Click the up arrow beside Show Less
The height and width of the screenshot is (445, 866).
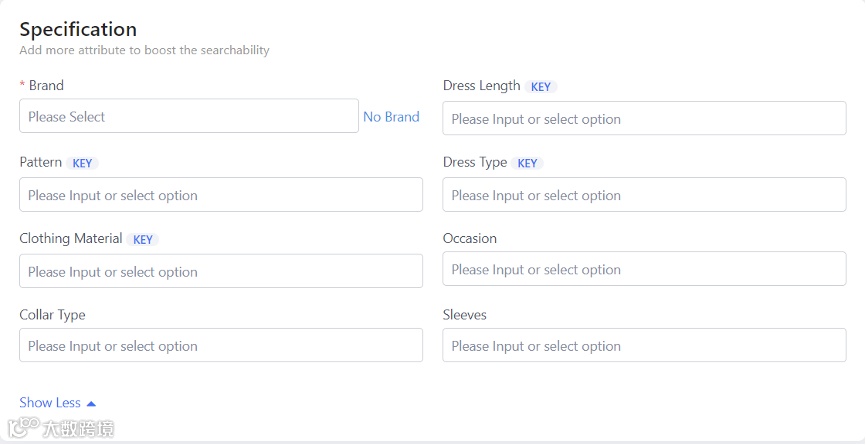pyautogui.click(x=91, y=404)
